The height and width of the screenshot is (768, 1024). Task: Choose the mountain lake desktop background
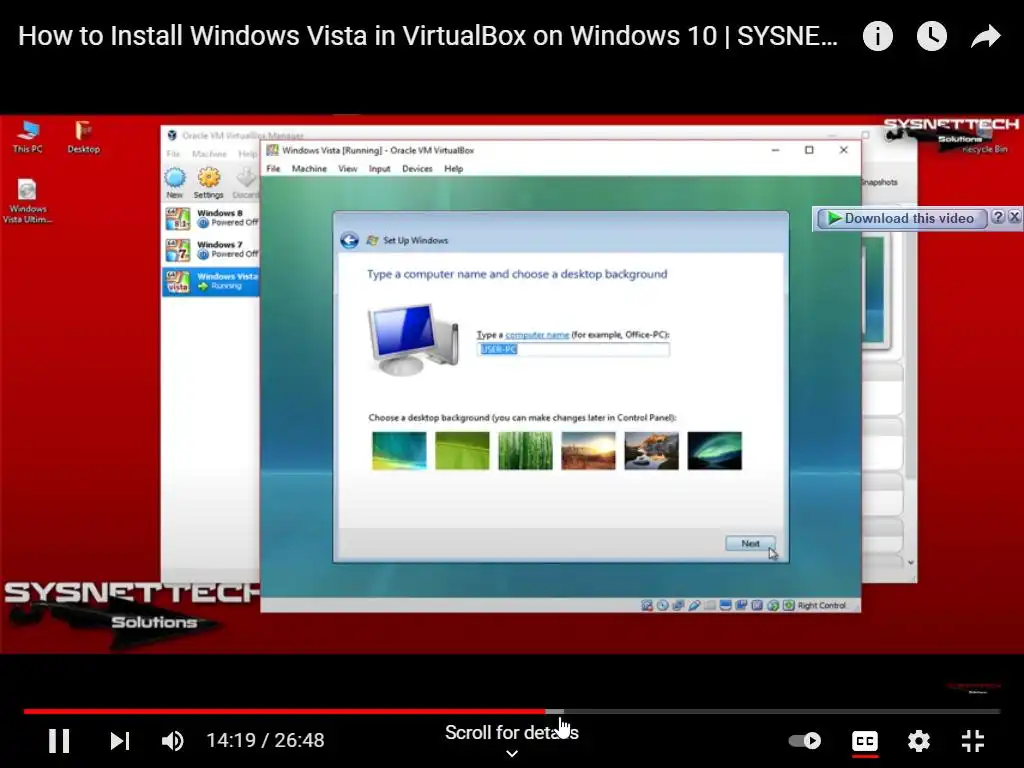(x=651, y=451)
